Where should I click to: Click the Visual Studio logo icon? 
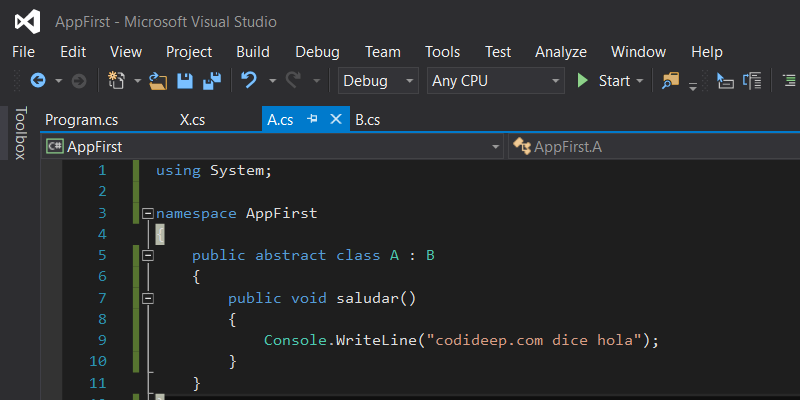pos(27,21)
